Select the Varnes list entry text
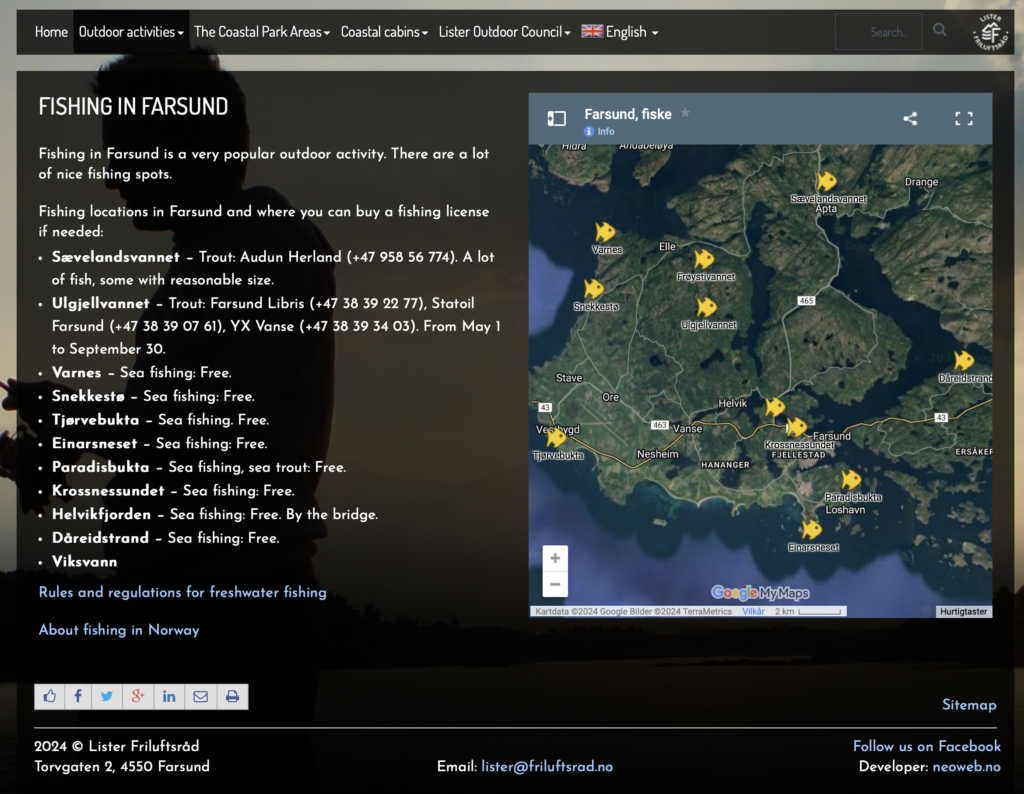 (142, 373)
